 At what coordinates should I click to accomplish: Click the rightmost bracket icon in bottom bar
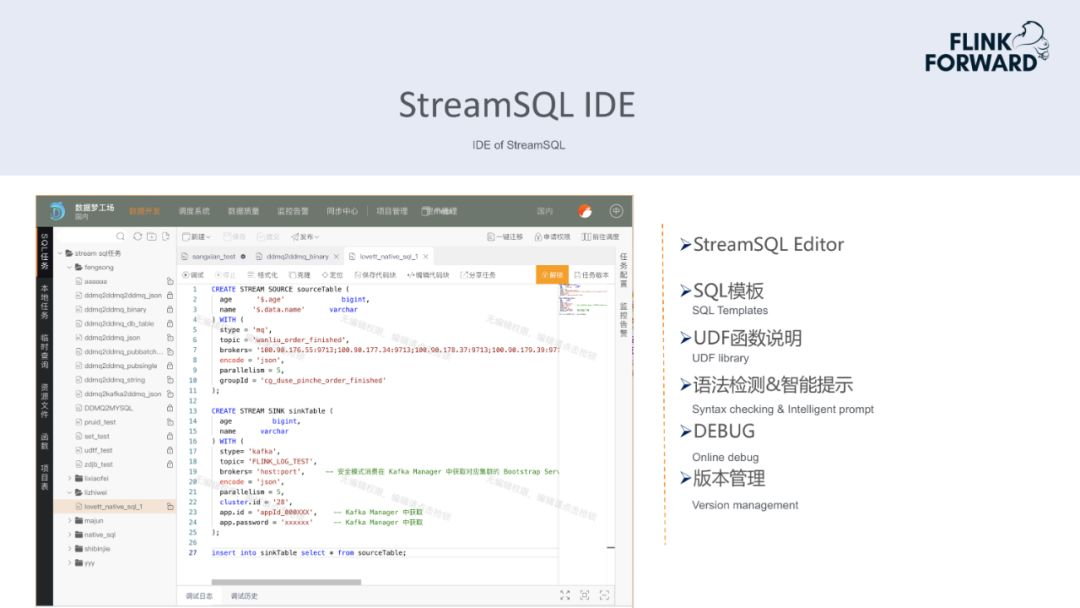(x=605, y=595)
